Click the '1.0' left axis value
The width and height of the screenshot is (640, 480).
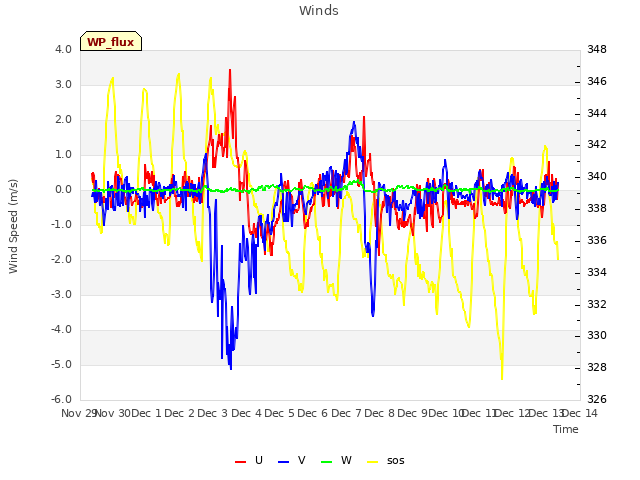click(63, 155)
